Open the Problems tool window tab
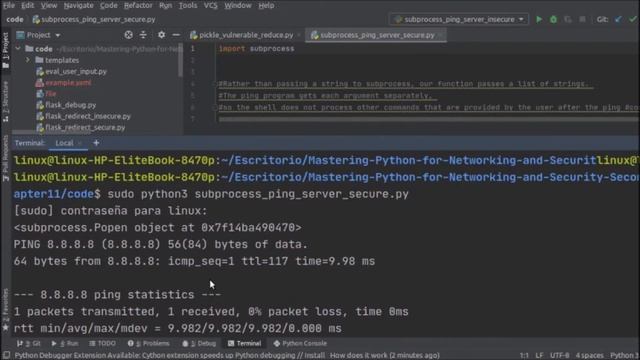640x360 pixels. coord(149,344)
